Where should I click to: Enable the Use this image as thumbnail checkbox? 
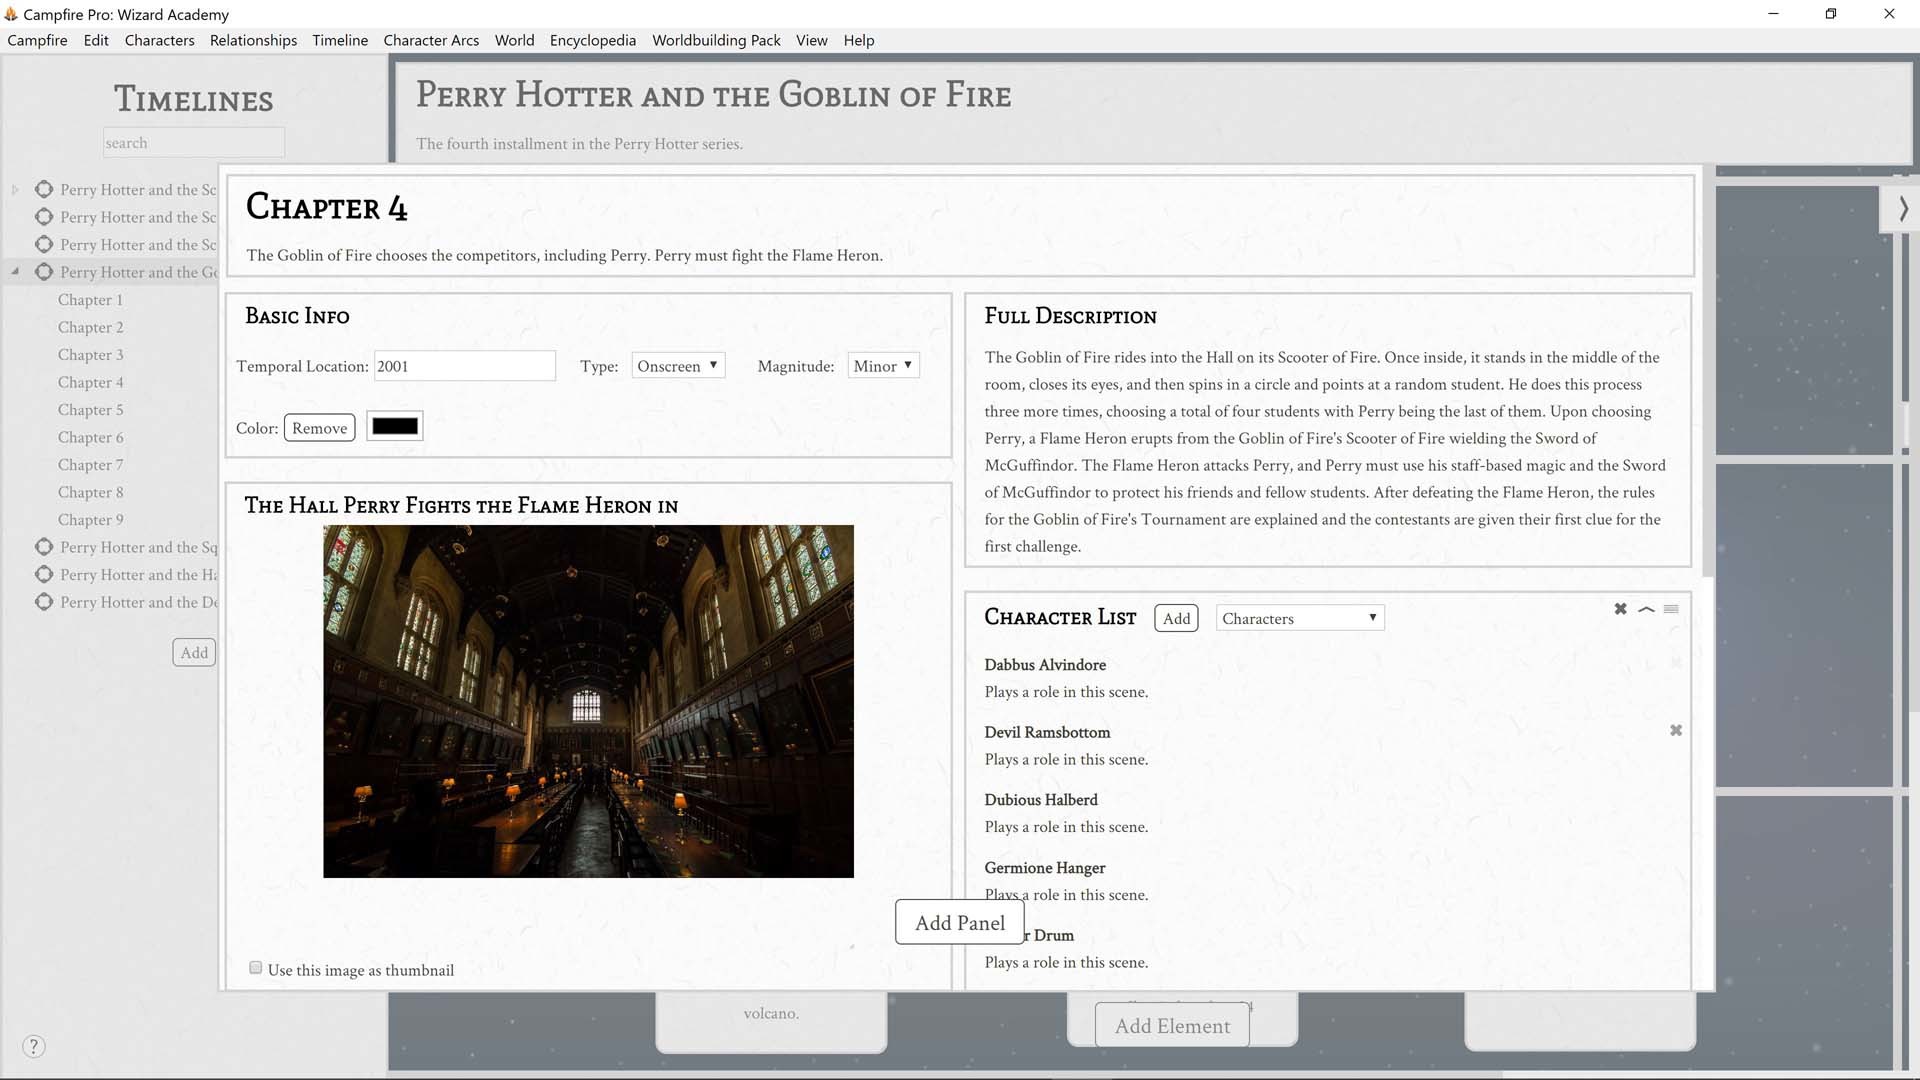coord(256,966)
